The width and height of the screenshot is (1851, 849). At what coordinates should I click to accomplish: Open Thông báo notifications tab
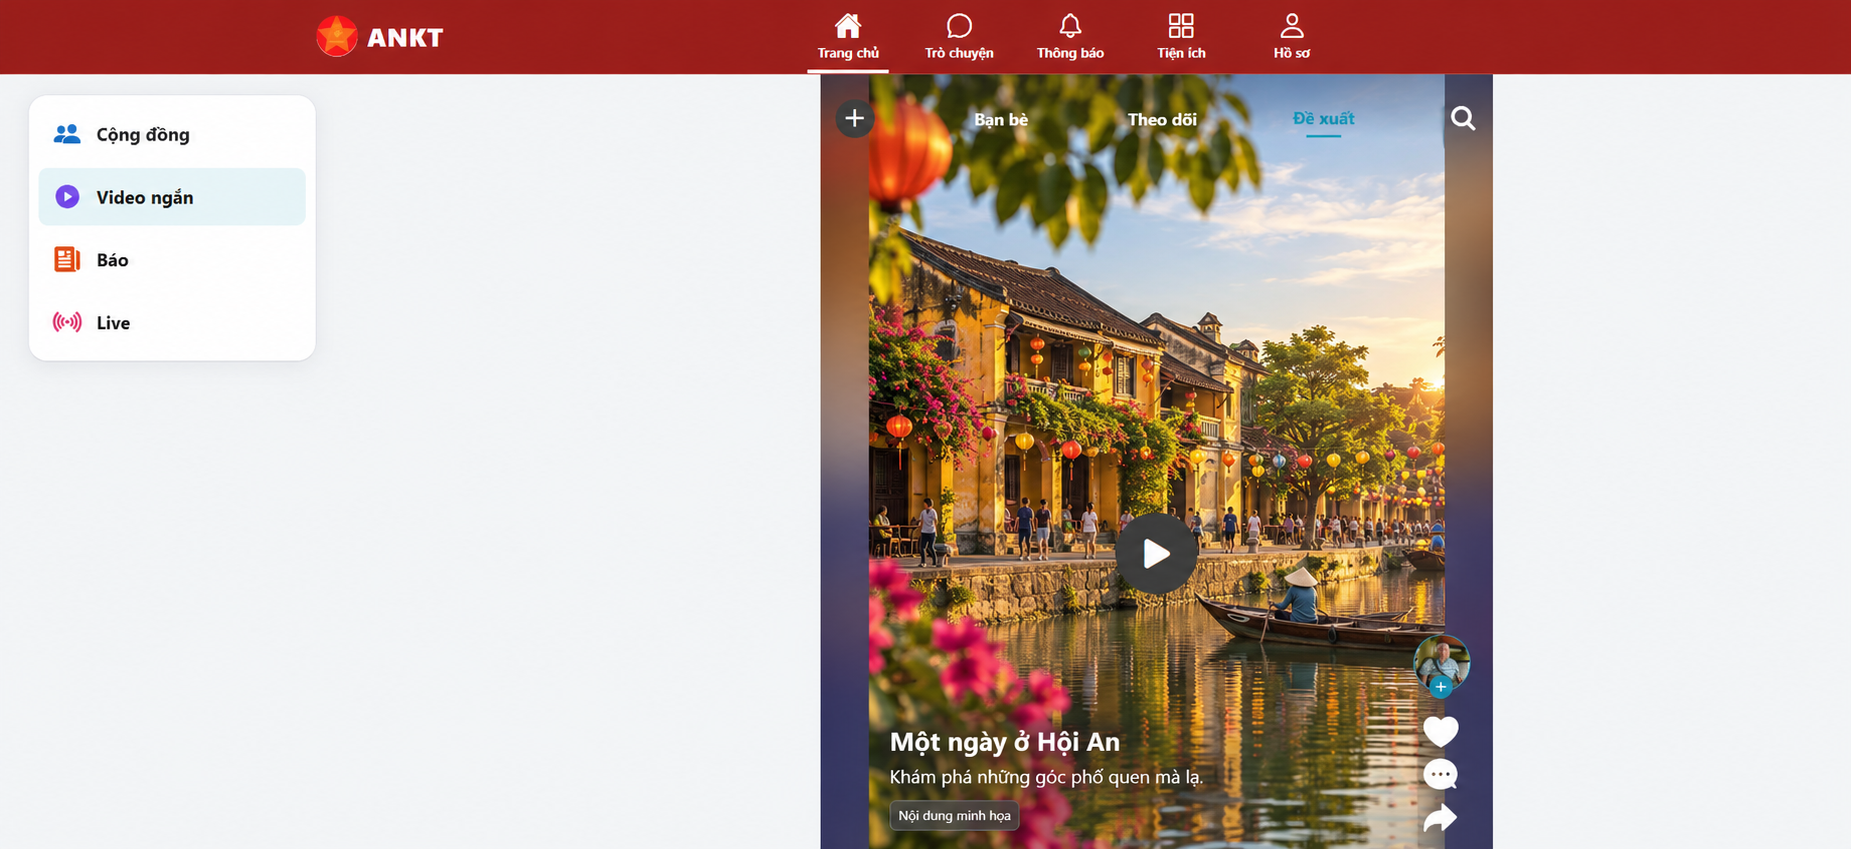tap(1070, 37)
